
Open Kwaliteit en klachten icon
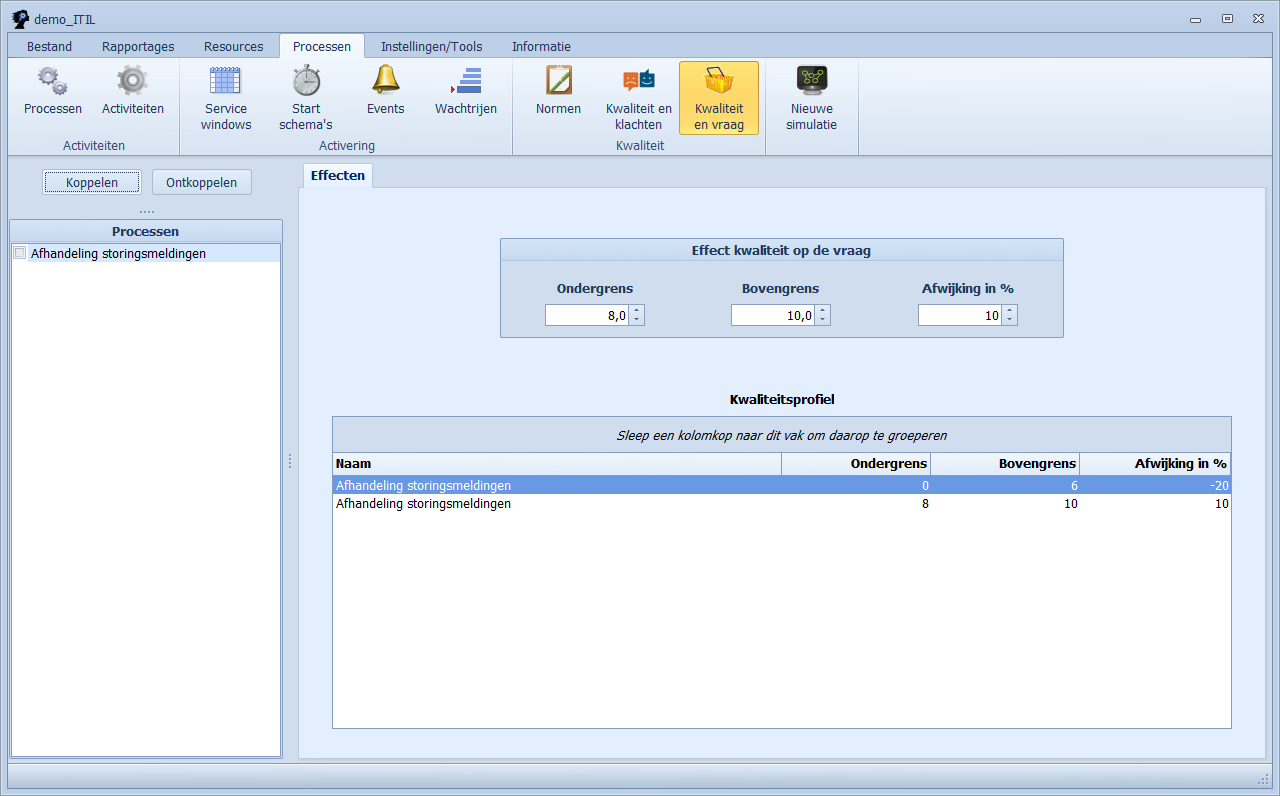(639, 80)
